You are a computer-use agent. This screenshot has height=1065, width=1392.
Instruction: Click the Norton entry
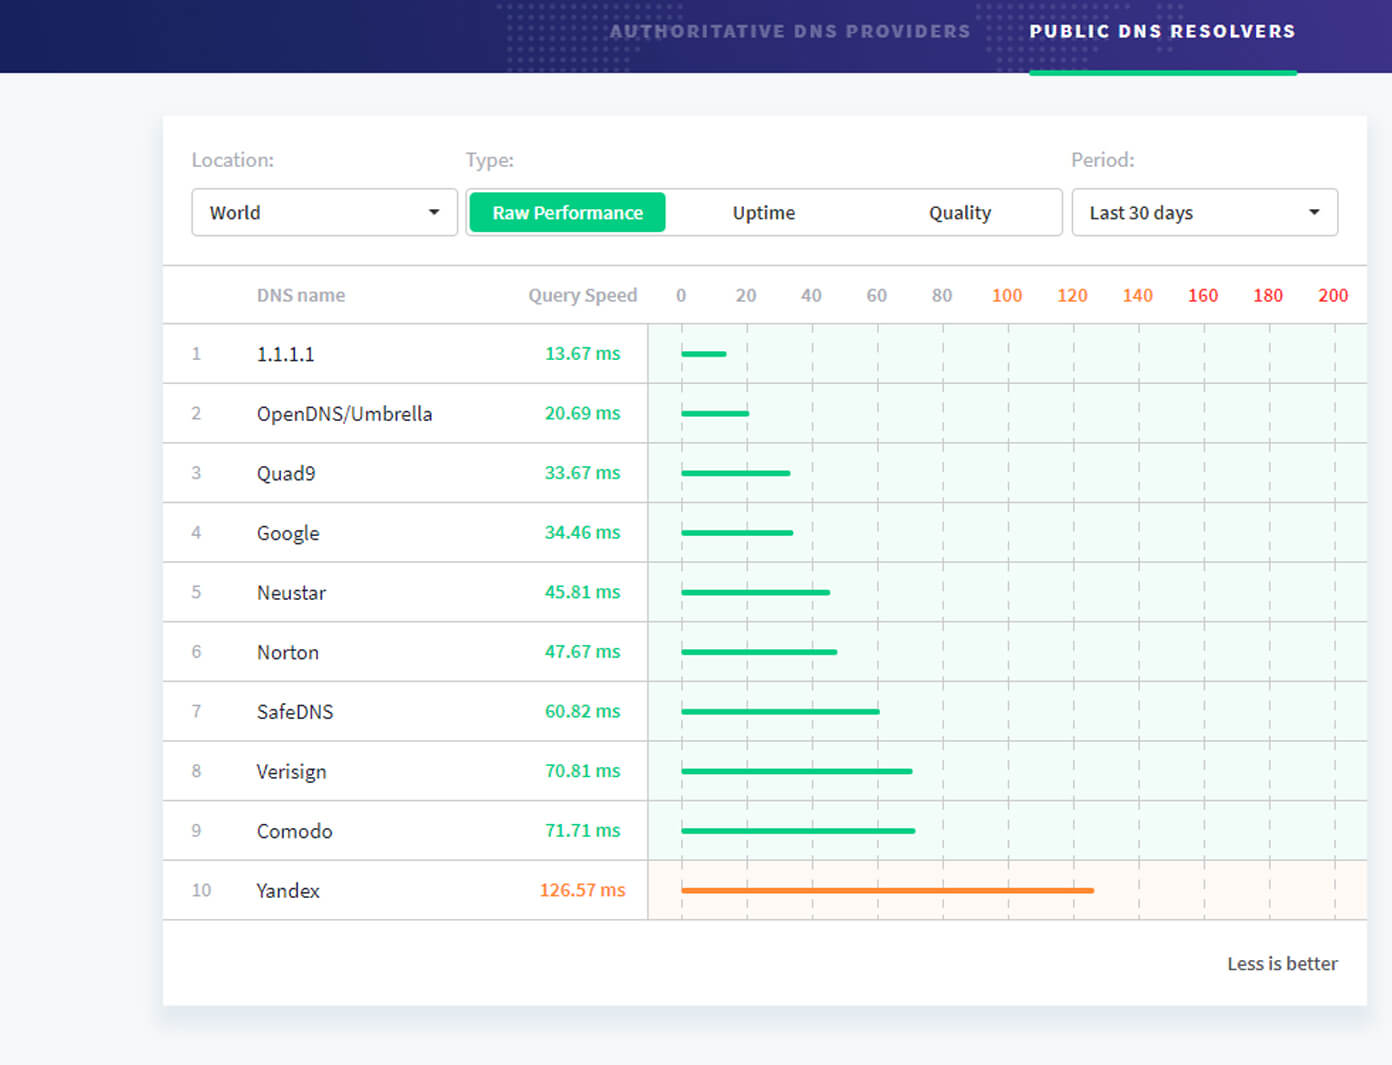click(x=288, y=652)
